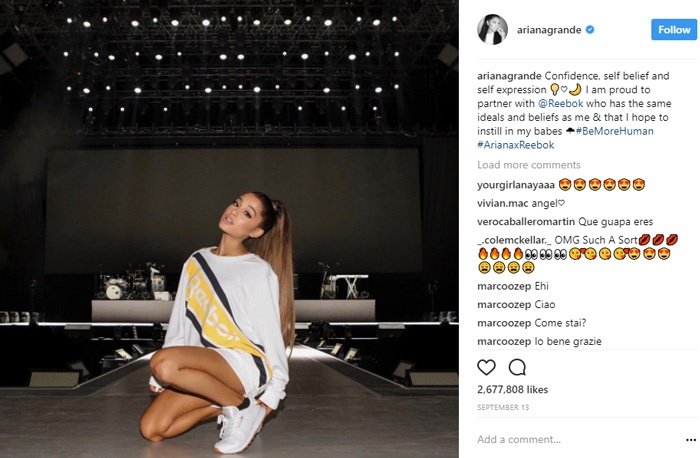The width and height of the screenshot is (700, 458).
Task: Open the _.colemckellar._ commenter profile
Action: pyautogui.click(x=514, y=240)
